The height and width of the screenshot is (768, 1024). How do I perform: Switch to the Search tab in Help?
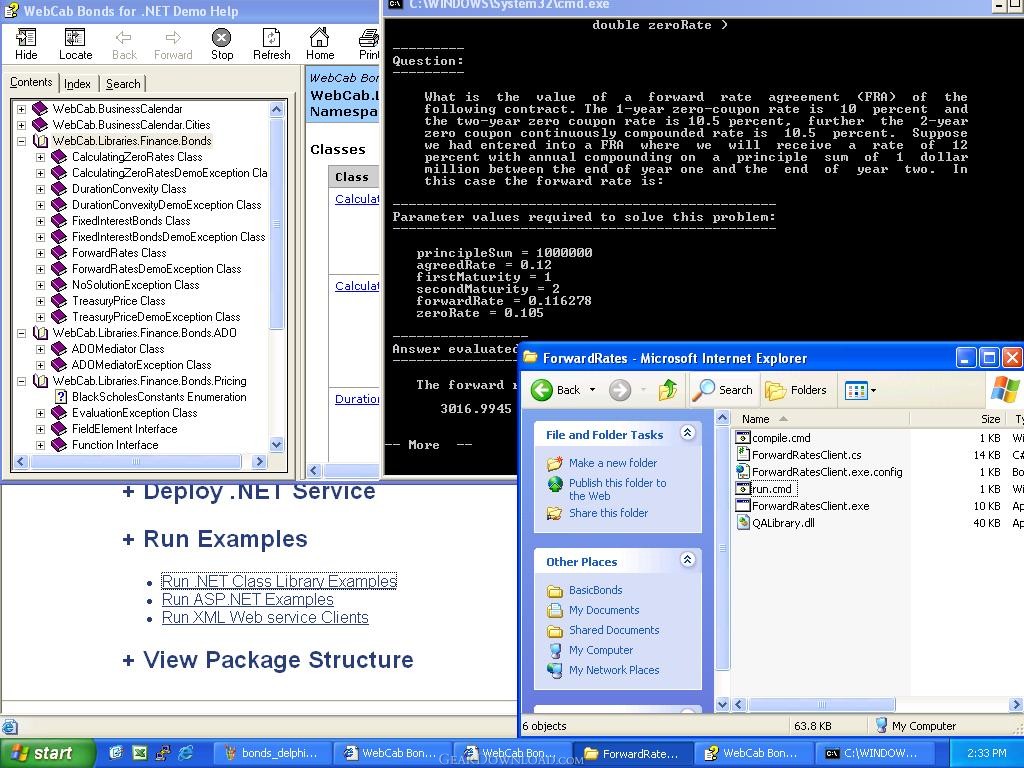[x=123, y=84]
